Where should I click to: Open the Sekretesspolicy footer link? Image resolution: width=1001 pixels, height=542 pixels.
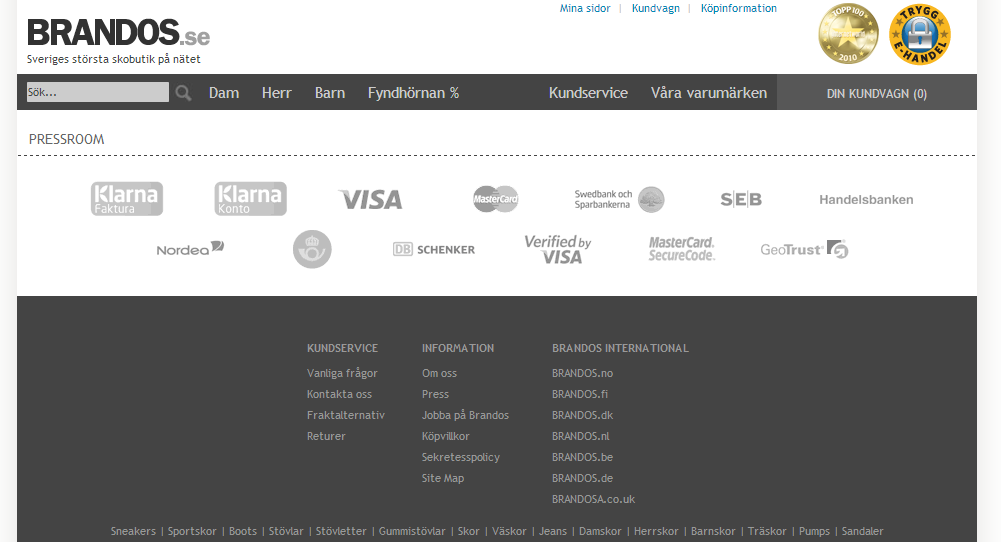point(461,458)
